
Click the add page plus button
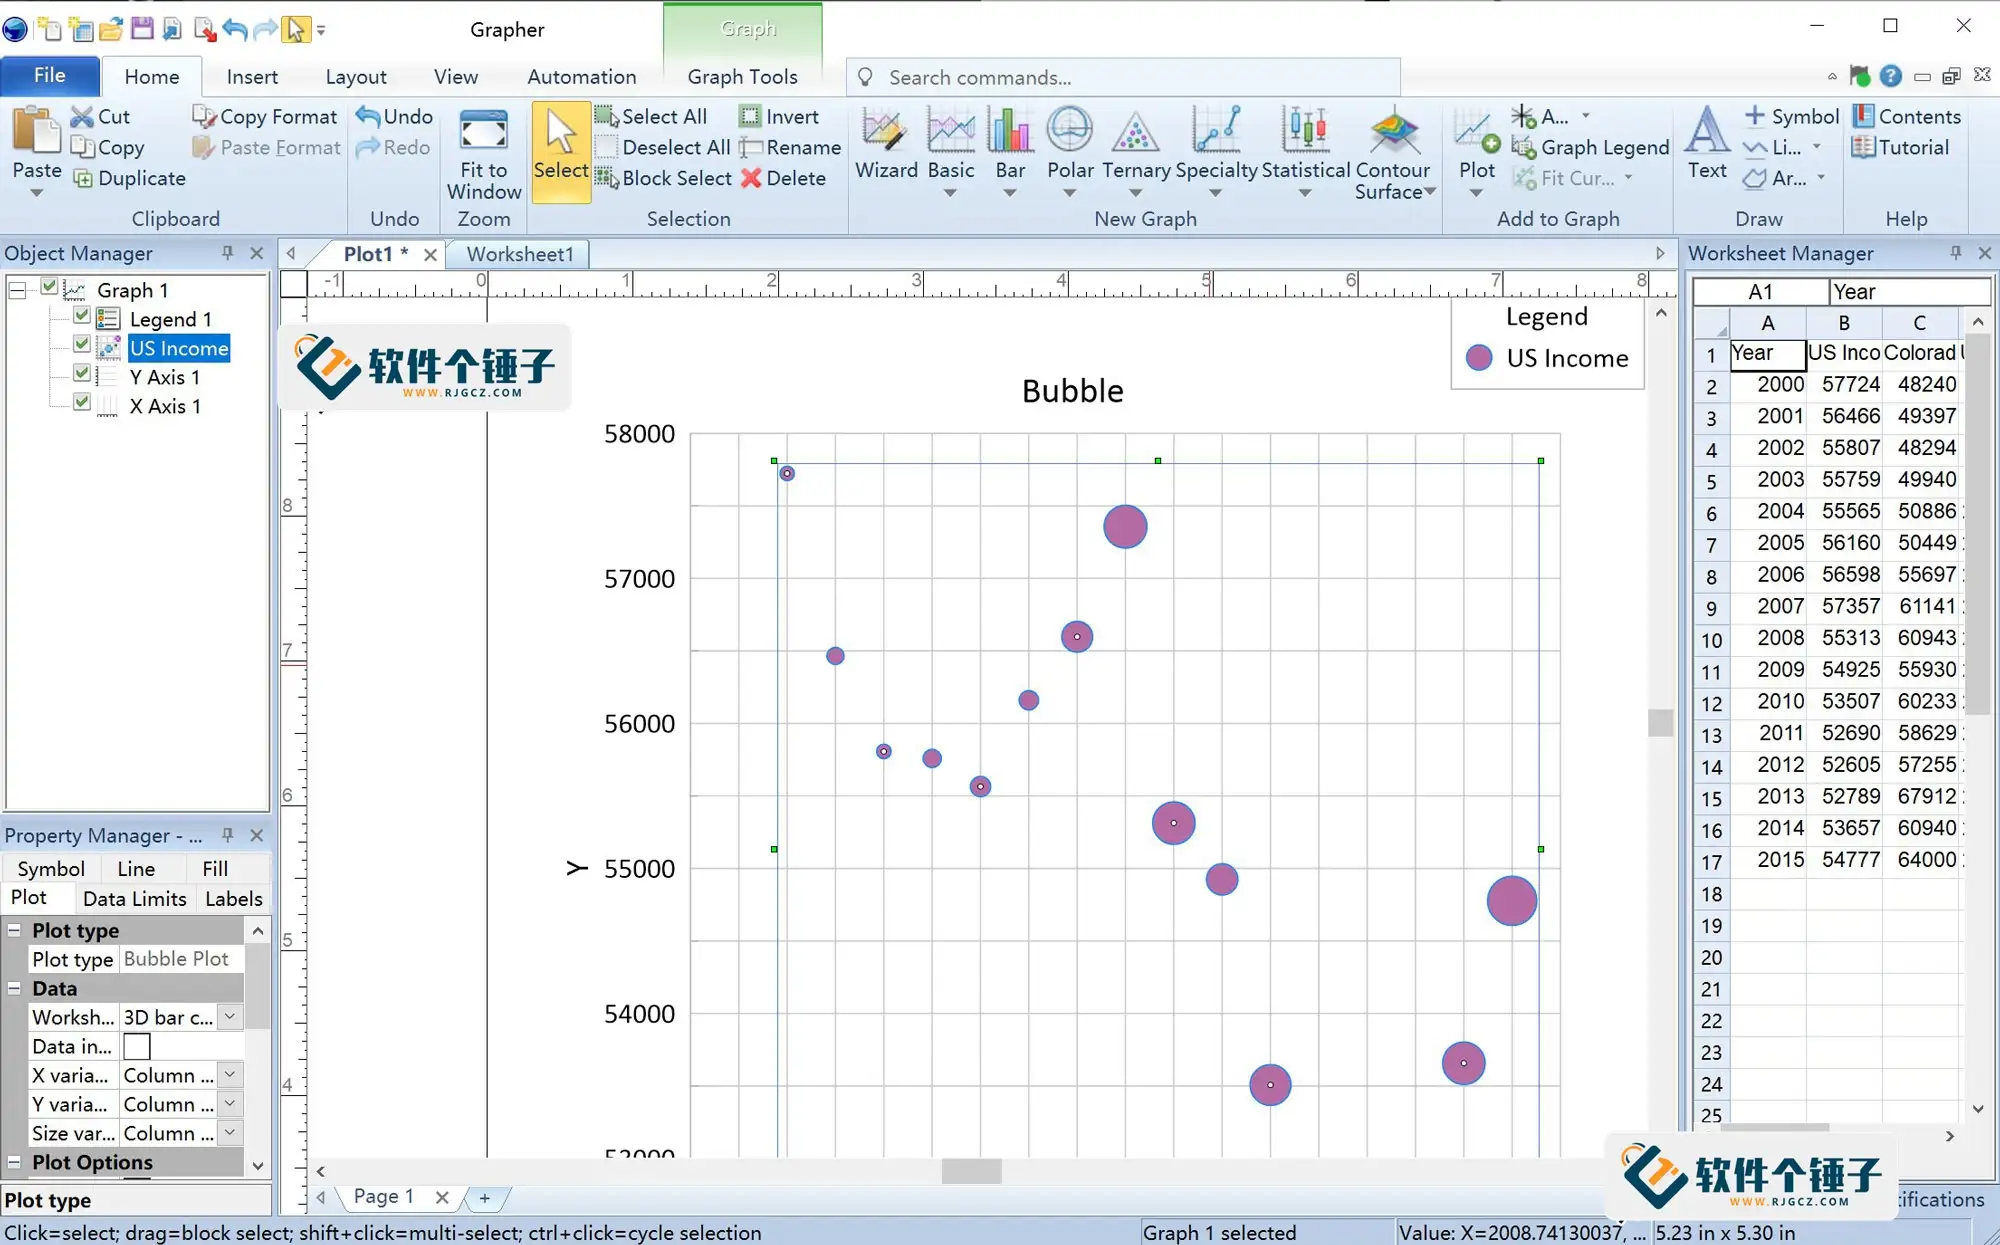(x=484, y=1197)
